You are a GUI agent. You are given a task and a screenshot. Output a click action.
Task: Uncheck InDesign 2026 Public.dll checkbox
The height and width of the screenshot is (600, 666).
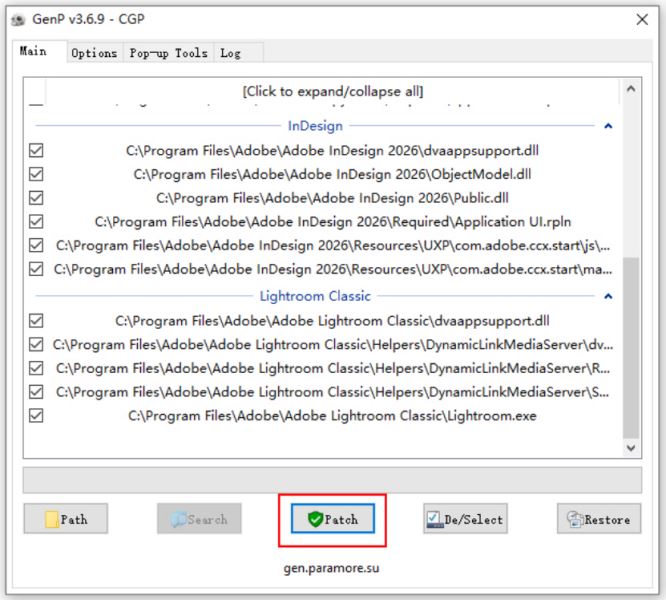(36, 198)
